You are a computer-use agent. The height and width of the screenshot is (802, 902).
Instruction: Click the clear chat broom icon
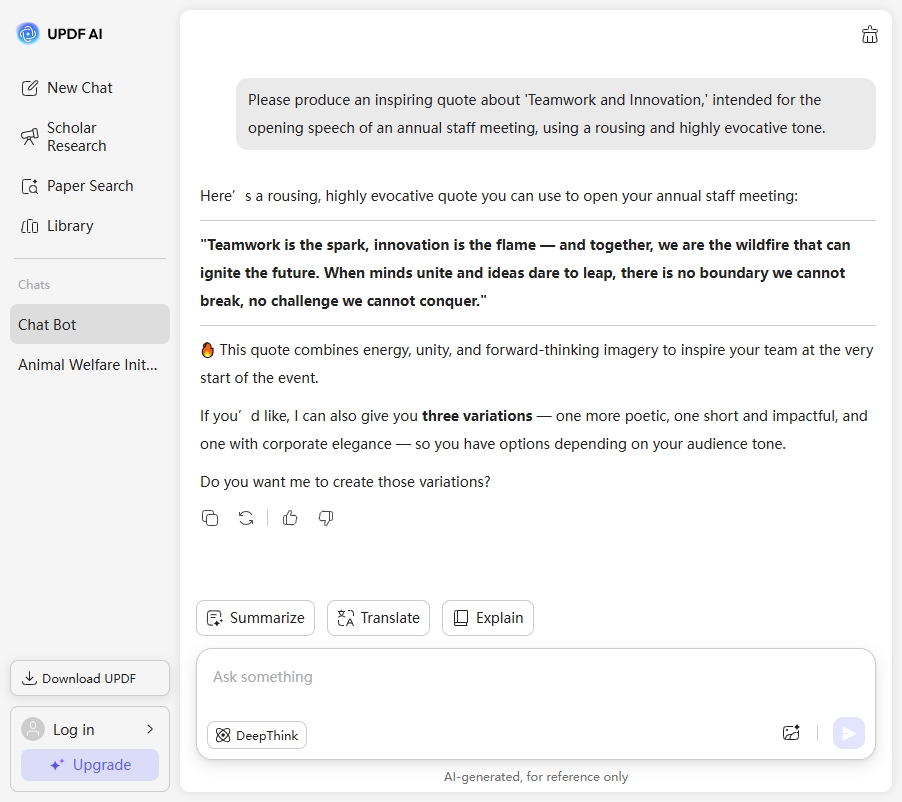coord(870,35)
